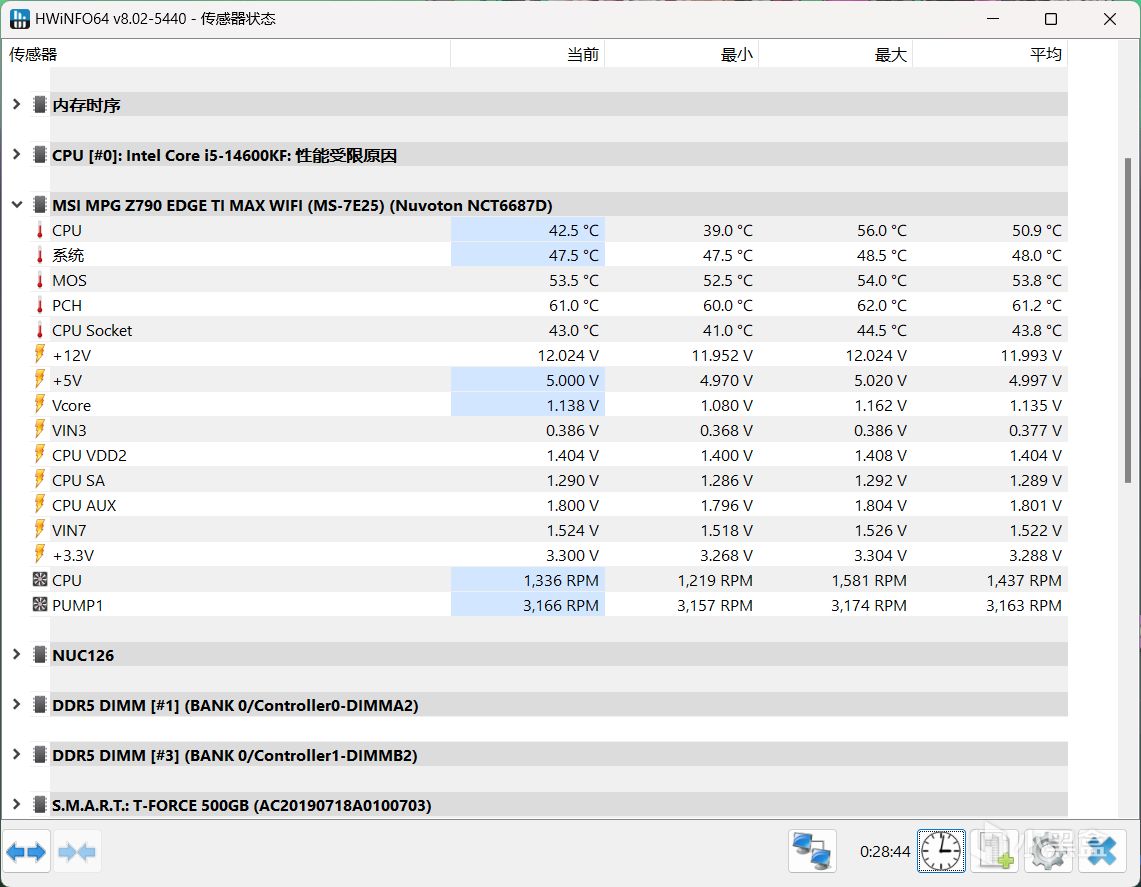Click the thermometer icon beside MOS
The image size is (1141, 887).
tap(40, 281)
